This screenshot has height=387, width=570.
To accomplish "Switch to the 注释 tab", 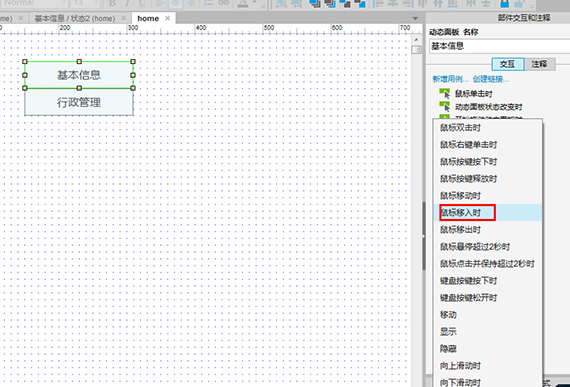I will (x=539, y=64).
